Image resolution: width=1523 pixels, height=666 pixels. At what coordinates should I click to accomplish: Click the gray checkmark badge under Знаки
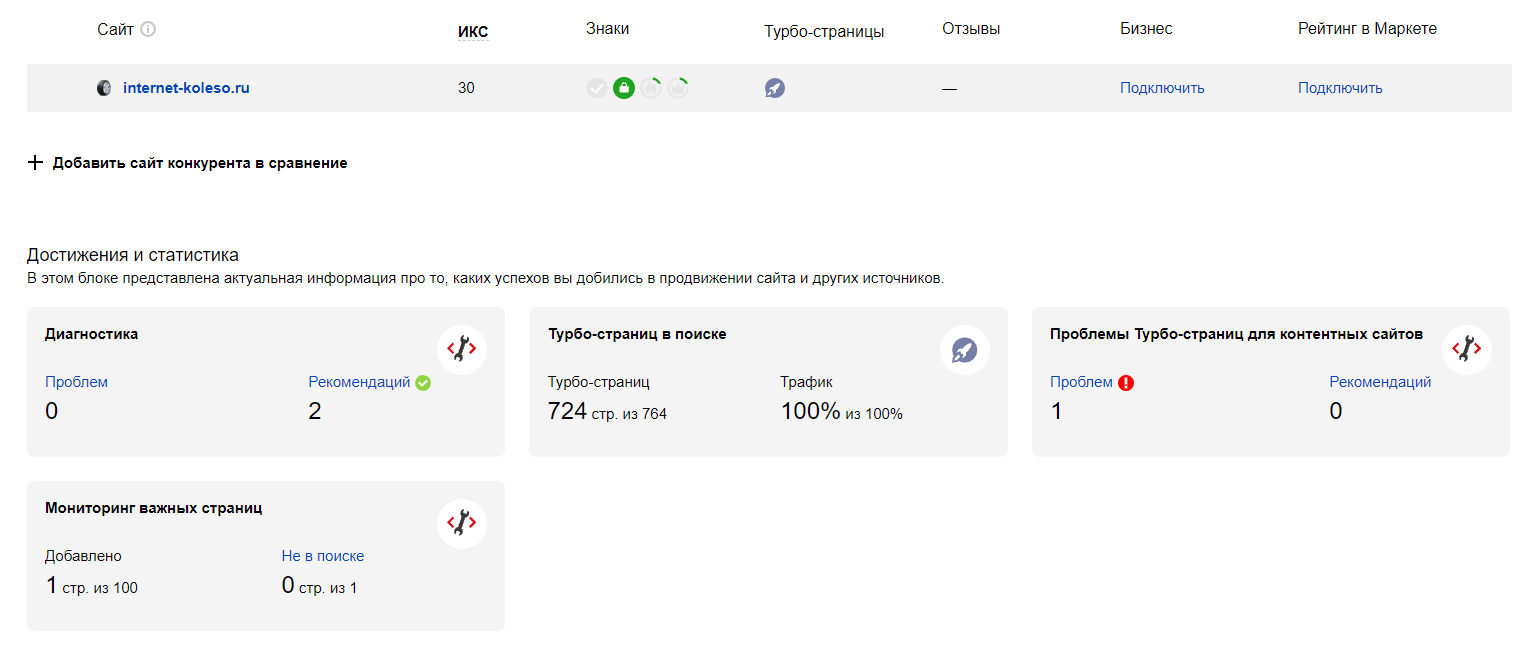(x=597, y=88)
